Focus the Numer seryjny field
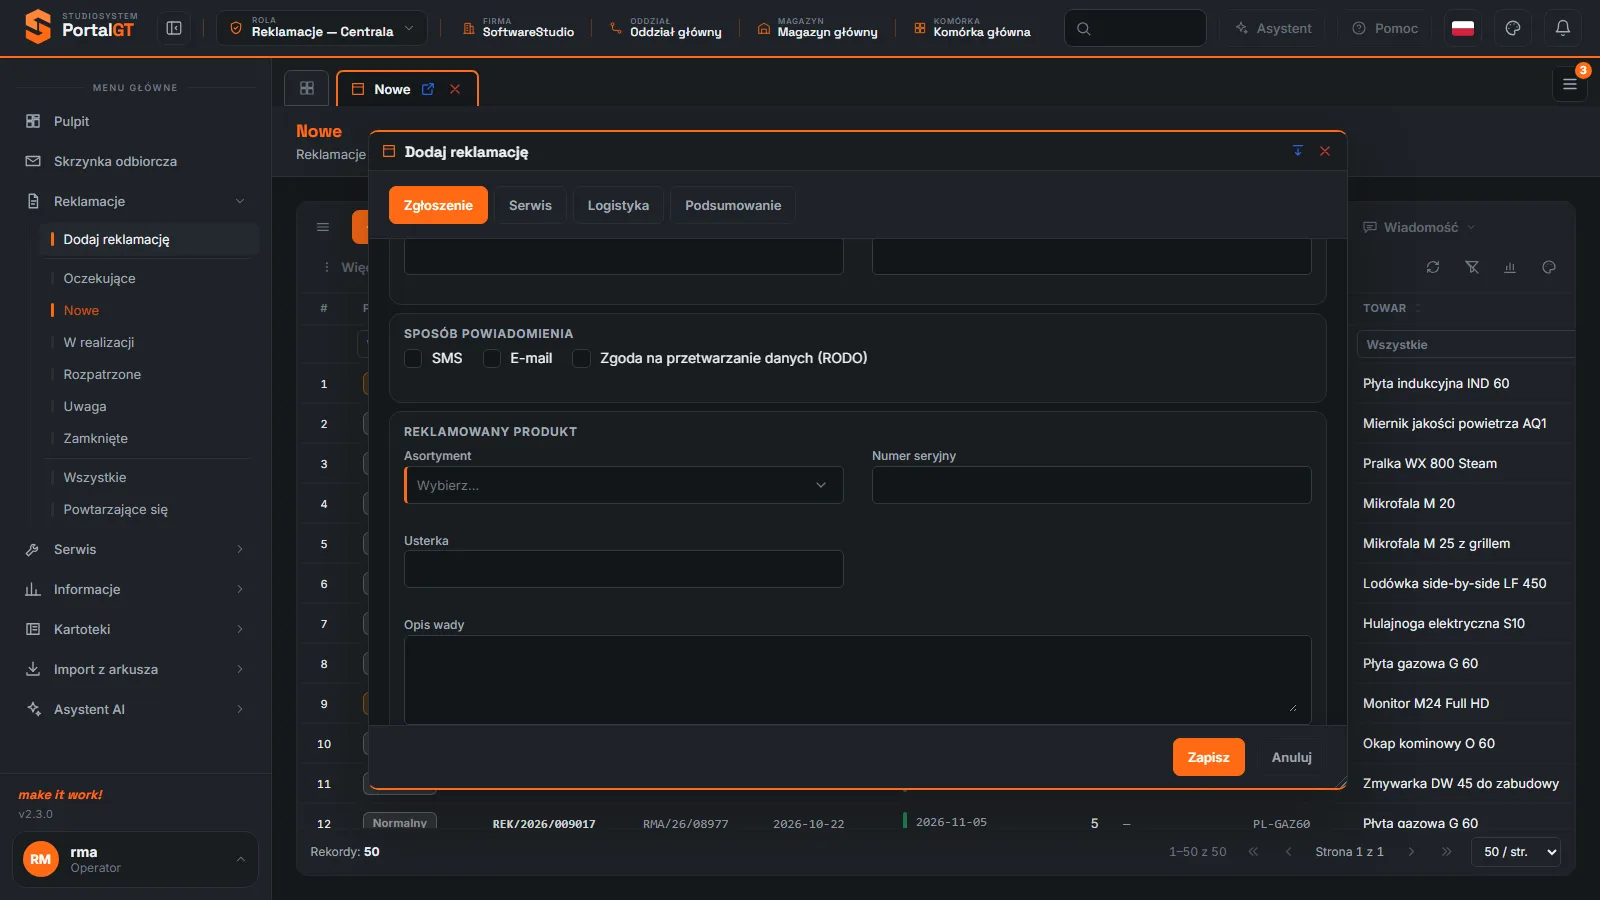 pos(1092,485)
